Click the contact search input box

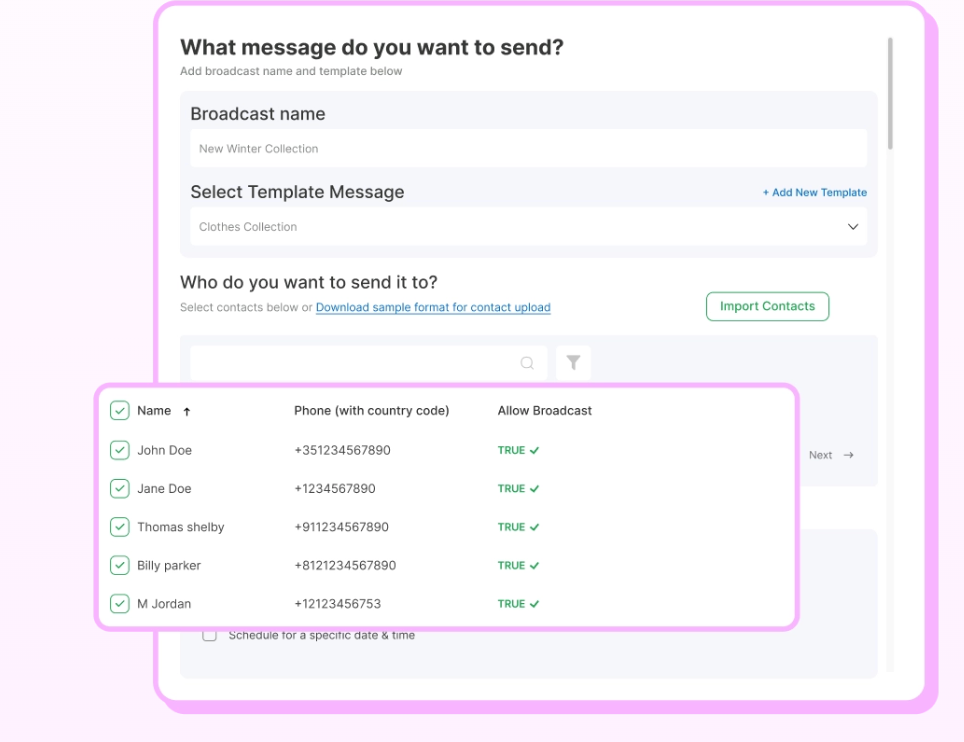pyautogui.click(x=360, y=363)
